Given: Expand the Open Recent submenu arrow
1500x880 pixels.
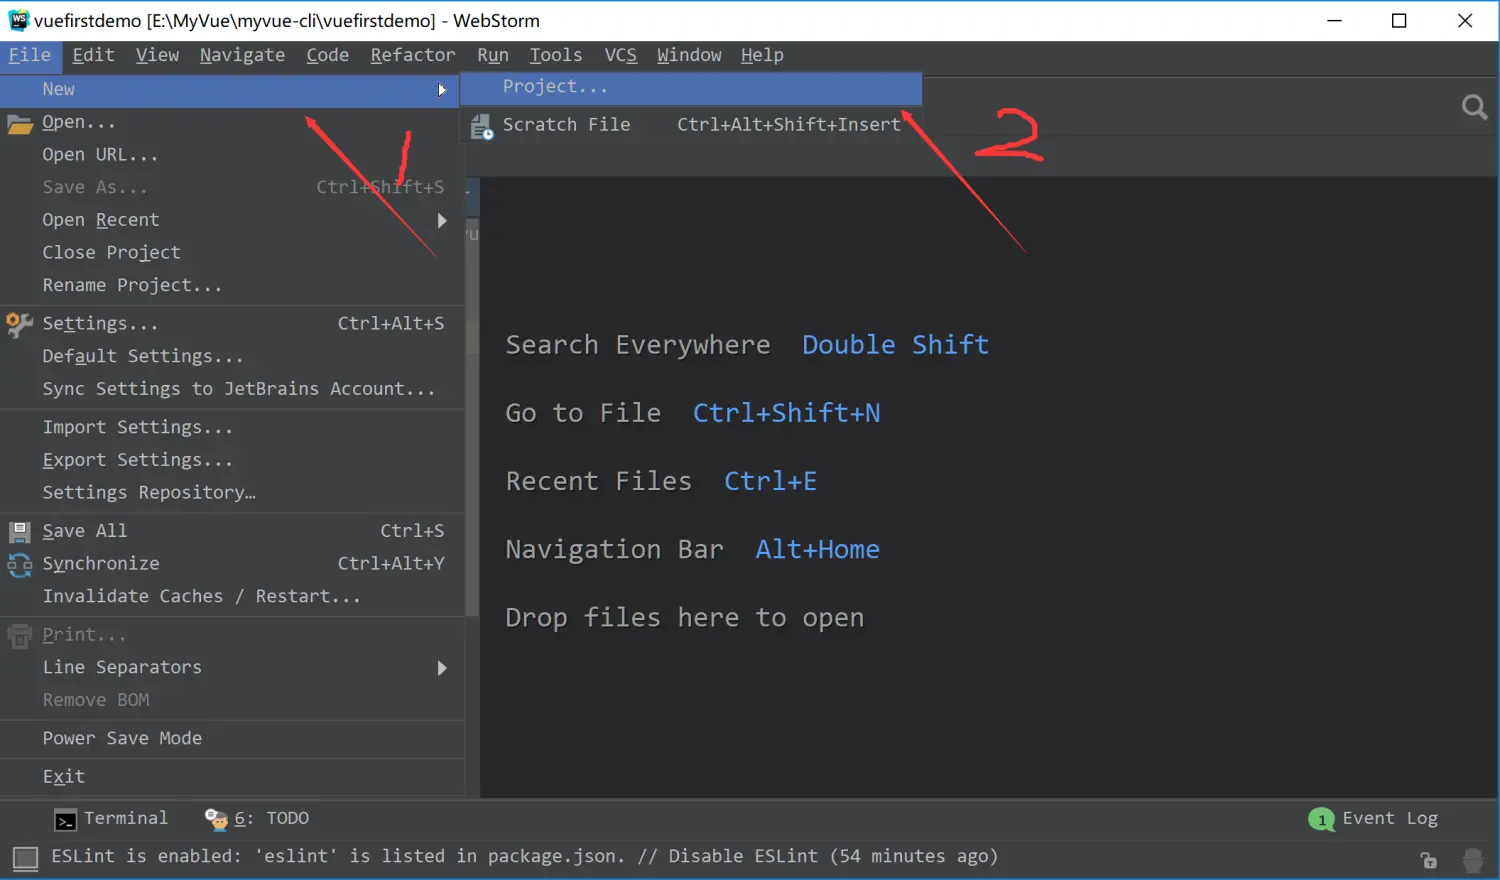Looking at the screenshot, I should (x=442, y=220).
